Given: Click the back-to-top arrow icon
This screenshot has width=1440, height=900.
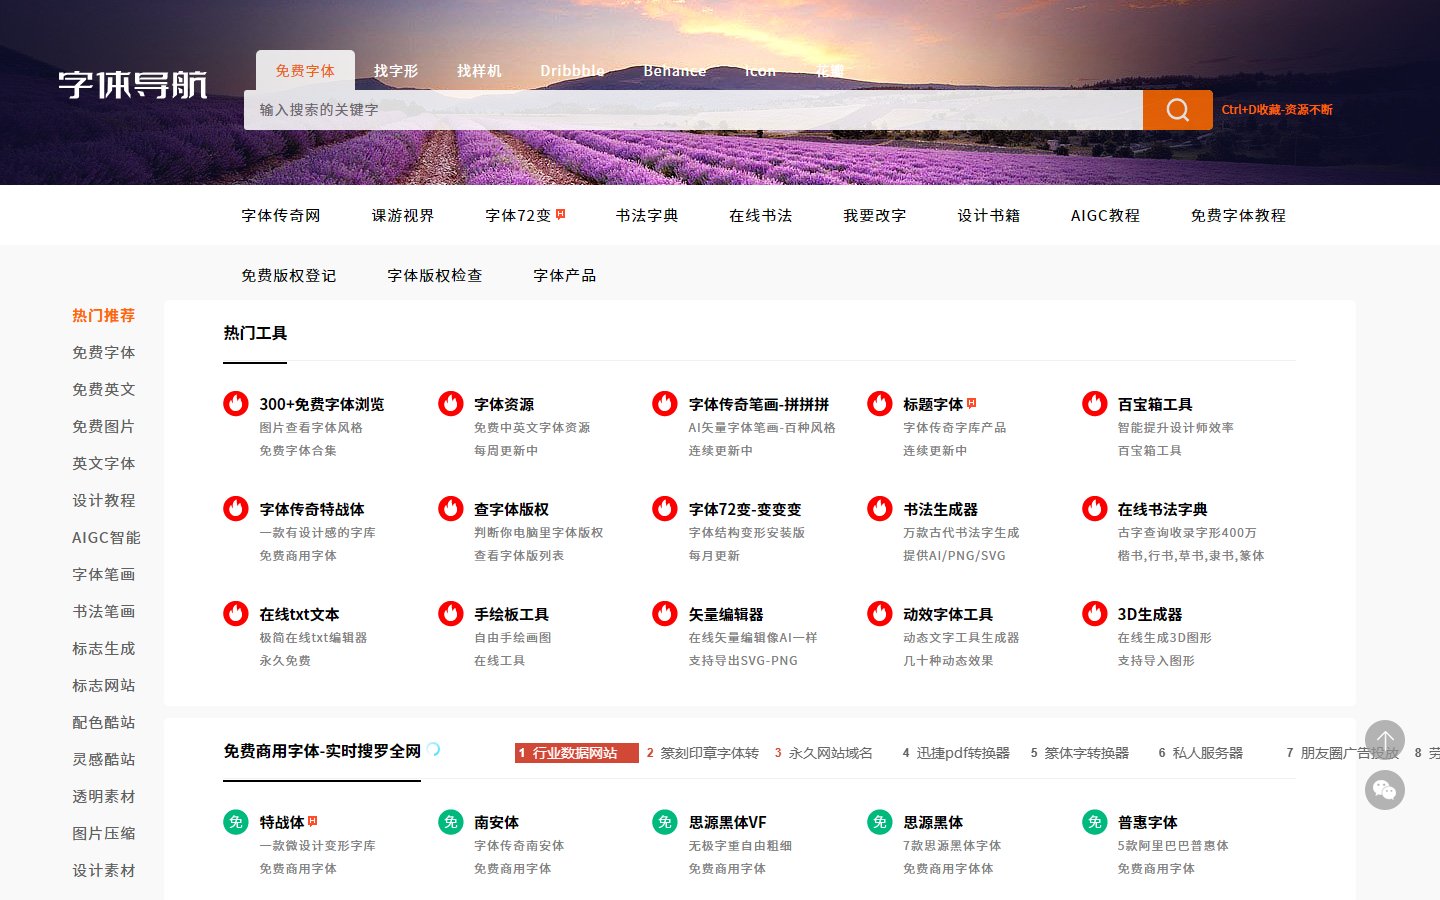Looking at the screenshot, I should click(1385, 741).
